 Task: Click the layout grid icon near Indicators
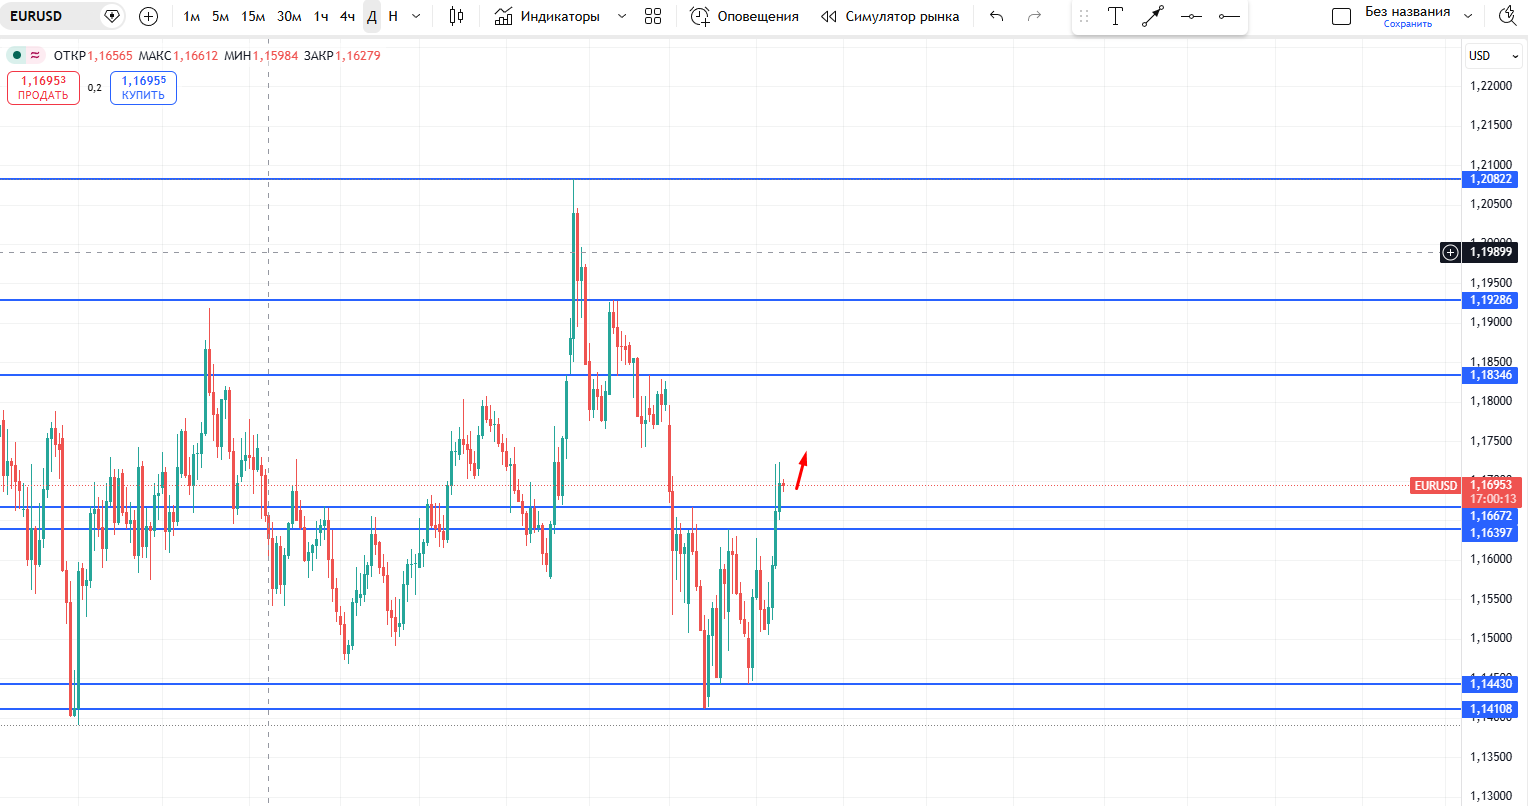click(653, 16)
